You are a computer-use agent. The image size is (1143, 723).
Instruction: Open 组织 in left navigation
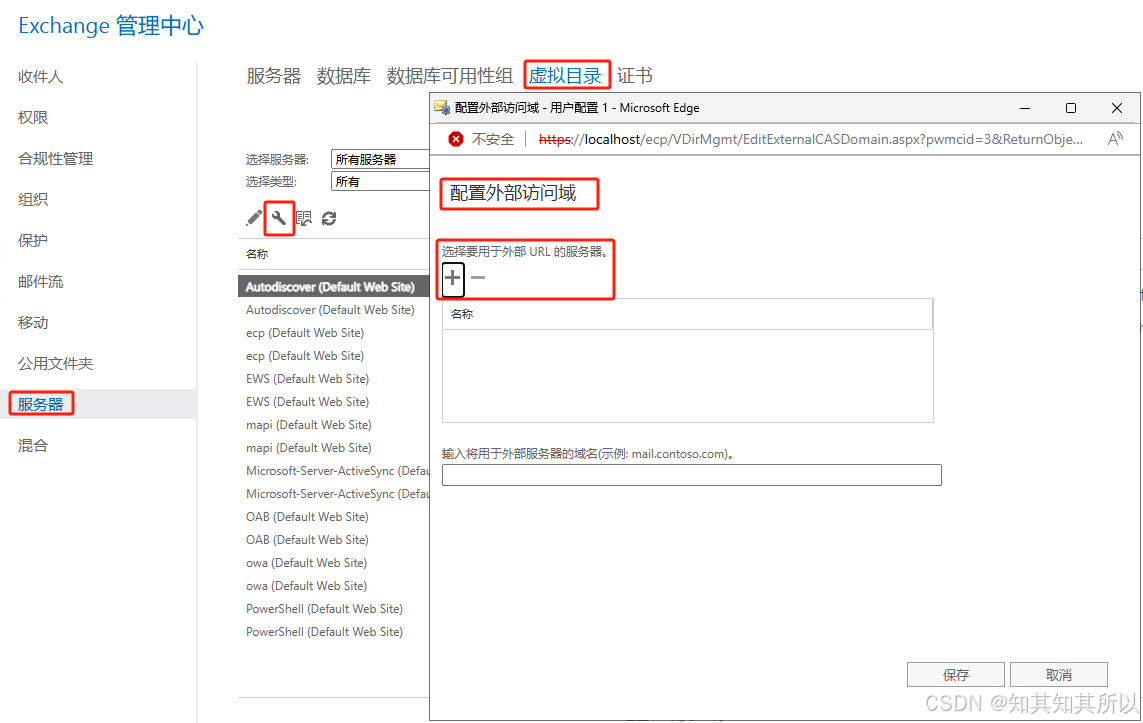coord(33,200)
